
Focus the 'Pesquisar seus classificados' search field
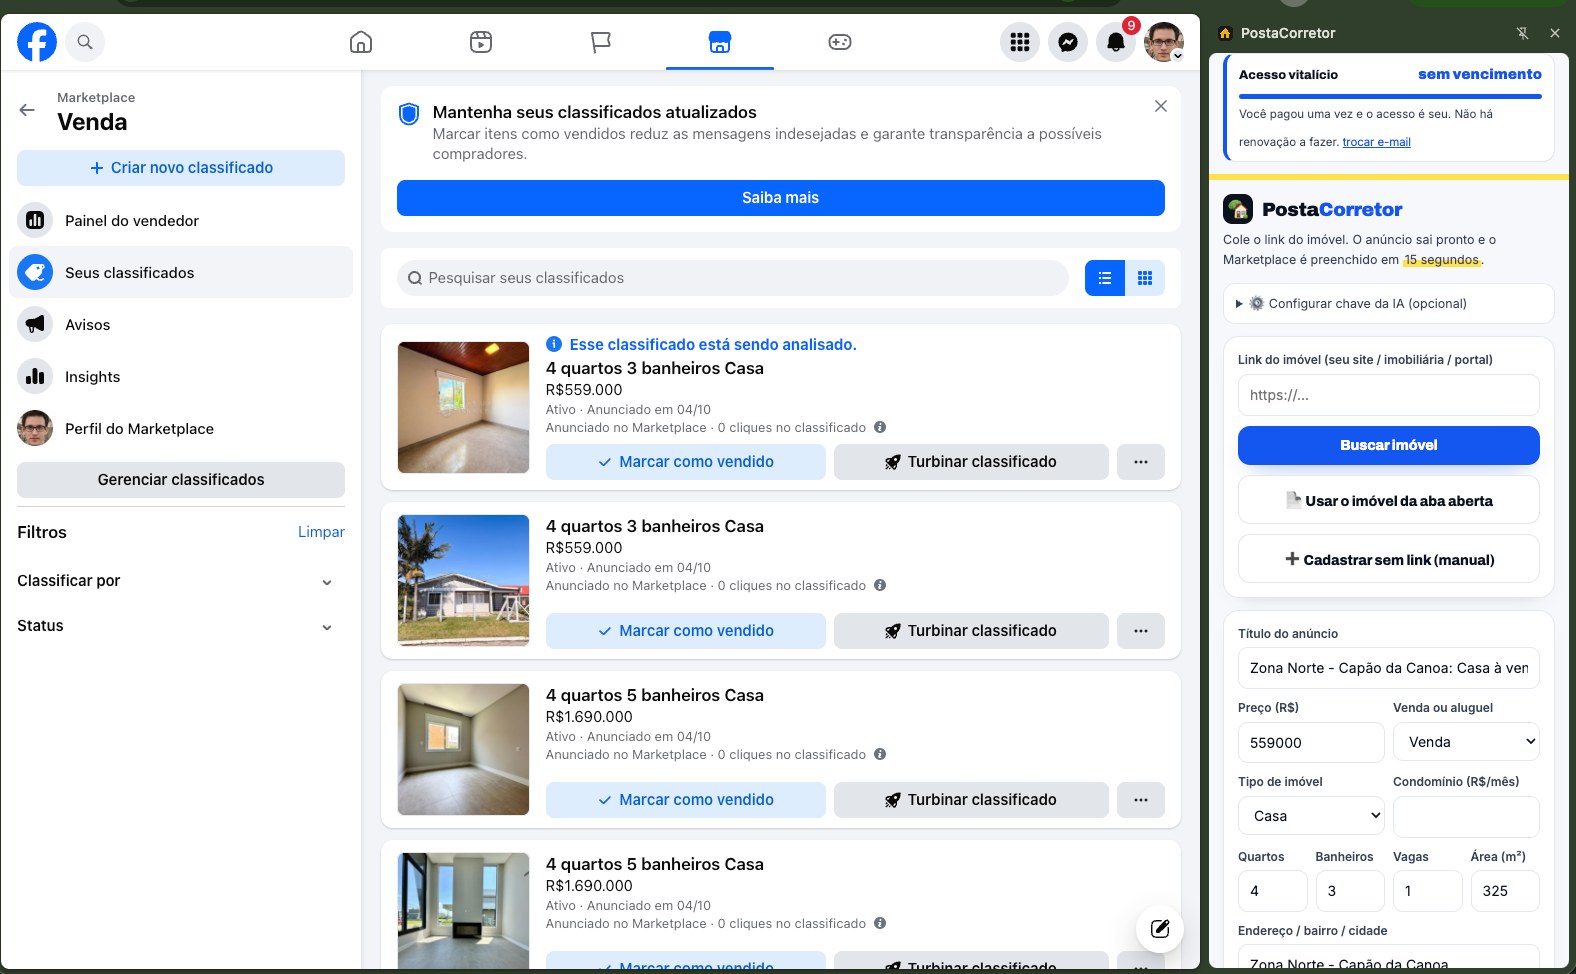[x=733, y=278]
